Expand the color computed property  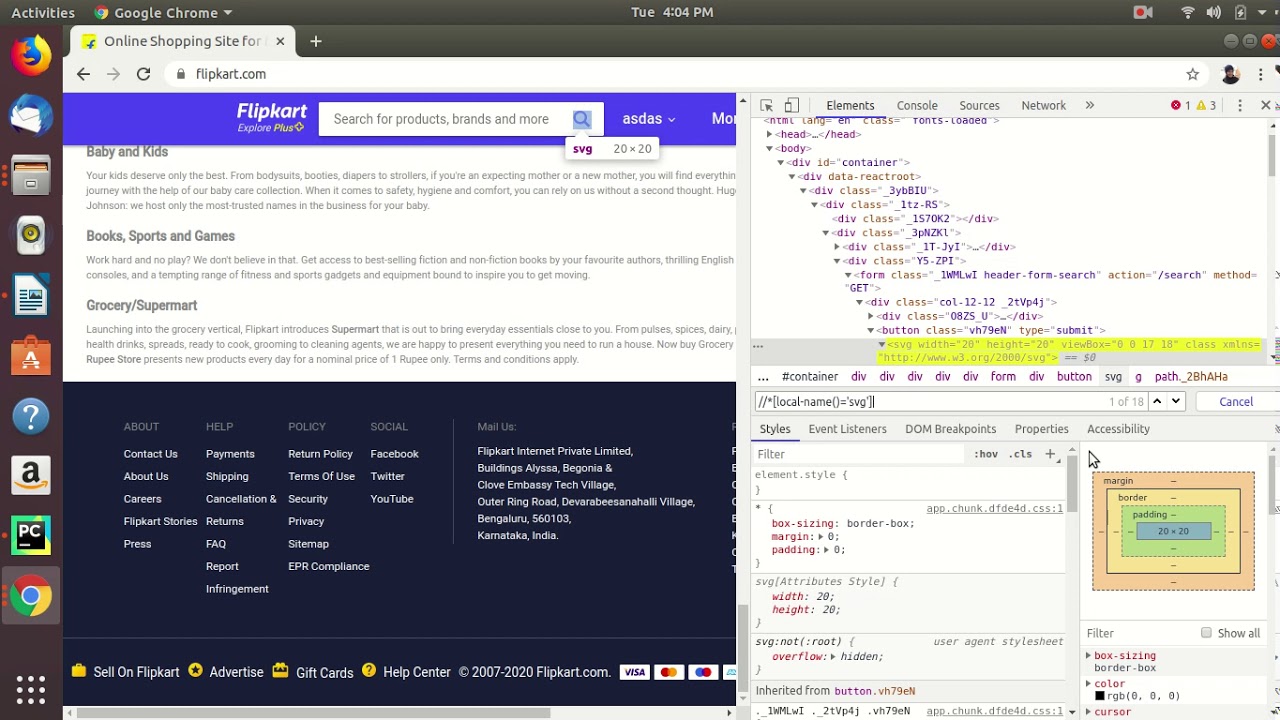point(1088,684)
